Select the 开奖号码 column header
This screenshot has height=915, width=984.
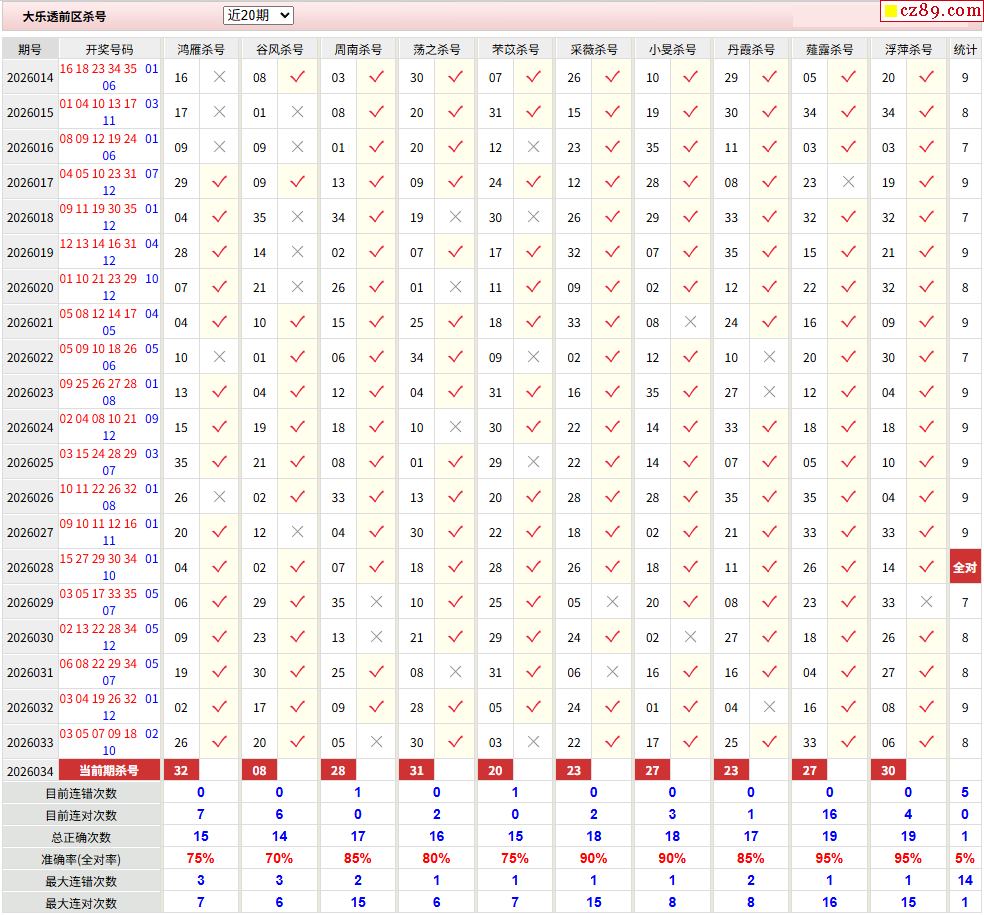[x=109, y=49]
